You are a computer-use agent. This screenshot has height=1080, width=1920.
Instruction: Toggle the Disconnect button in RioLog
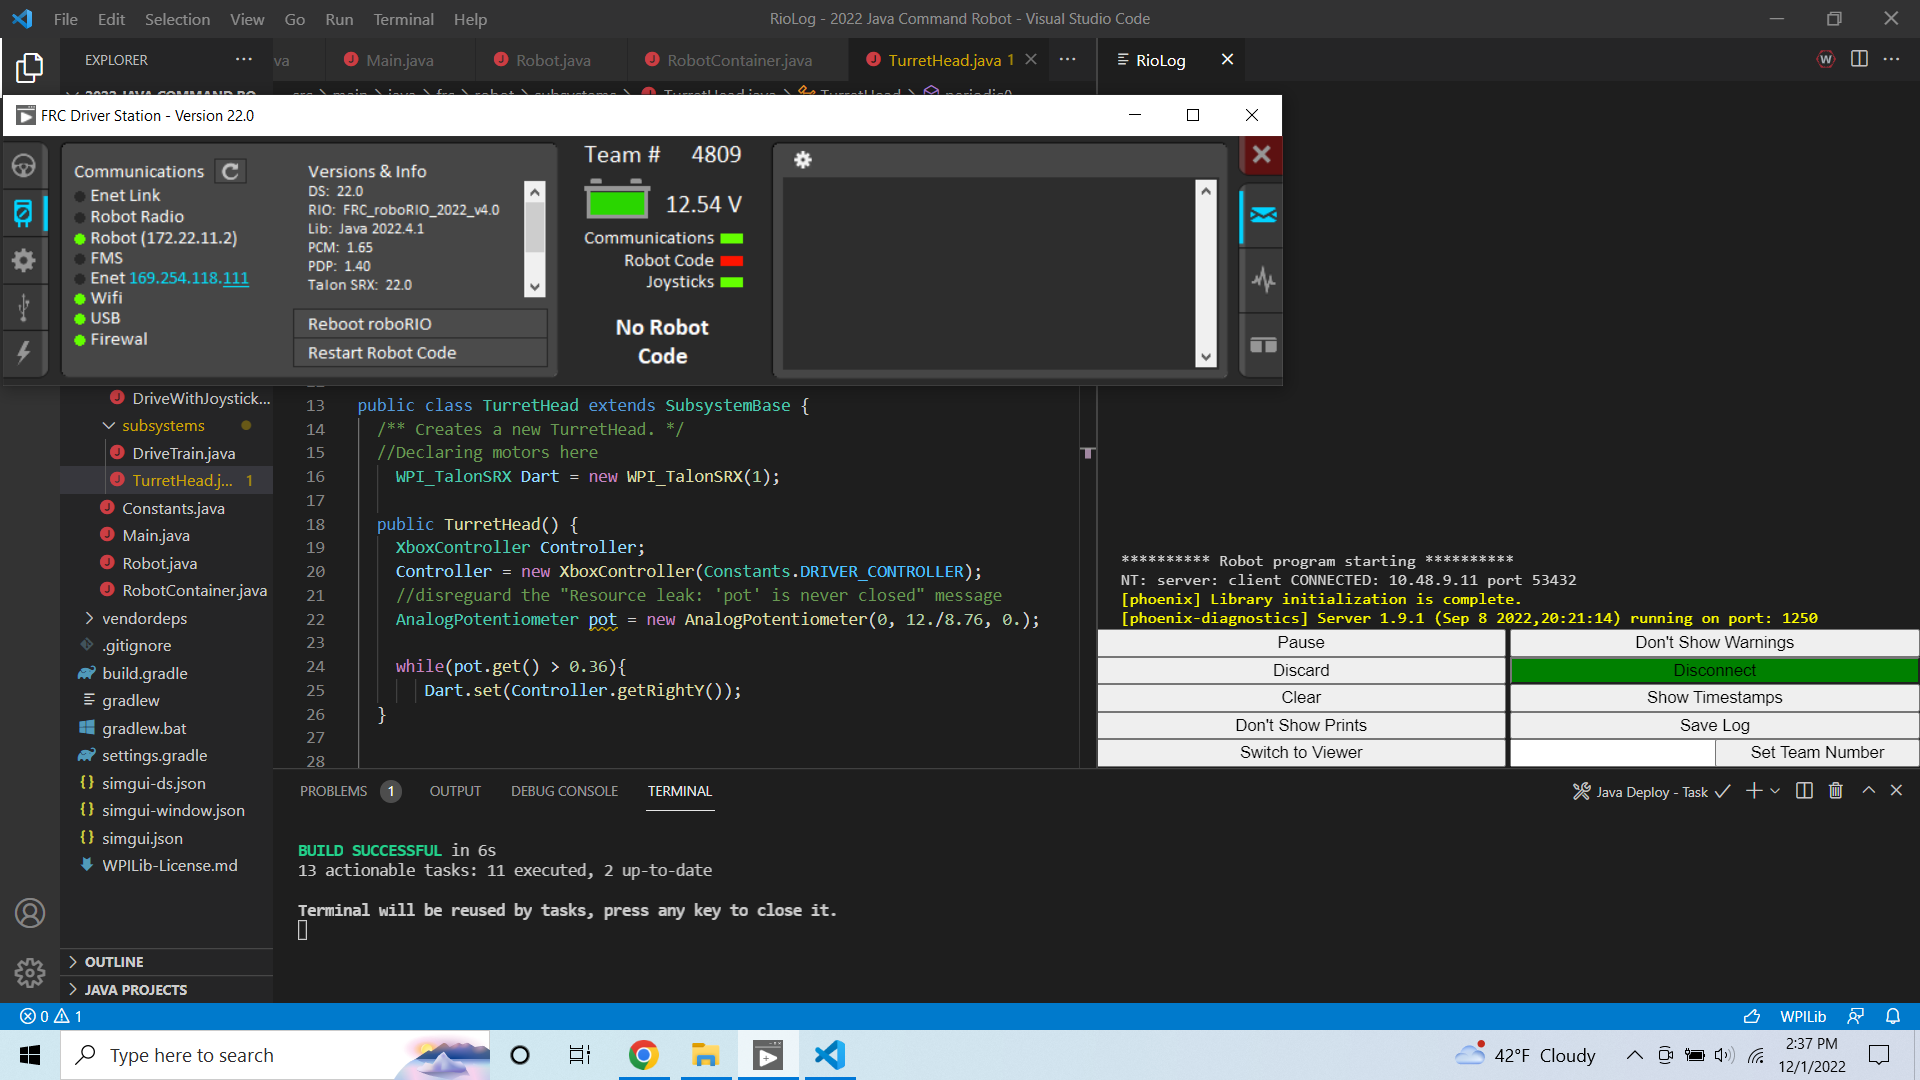click(x=1714, y=670)
